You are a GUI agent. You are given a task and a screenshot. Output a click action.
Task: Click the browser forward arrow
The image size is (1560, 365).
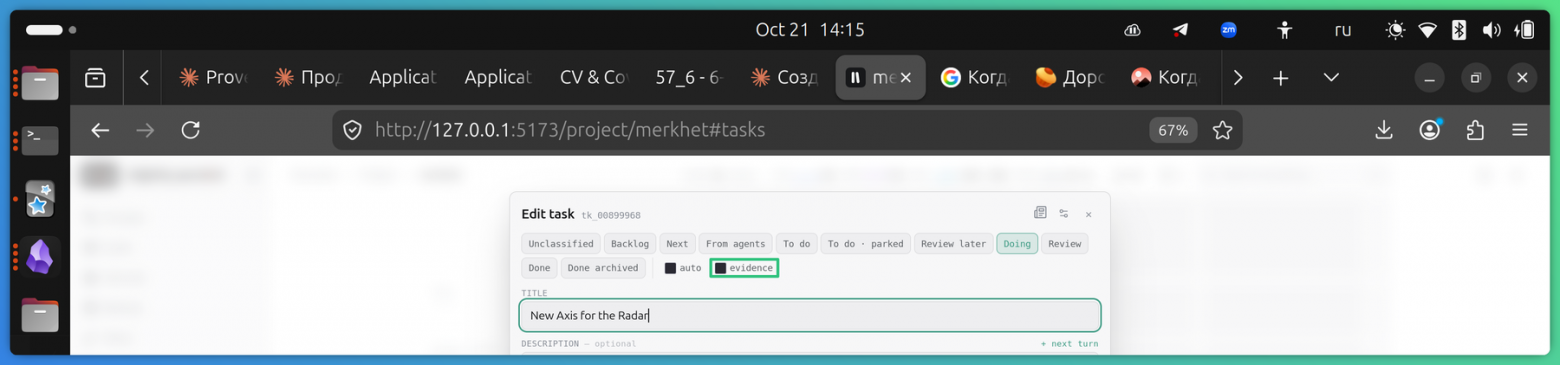click(146, 130)
